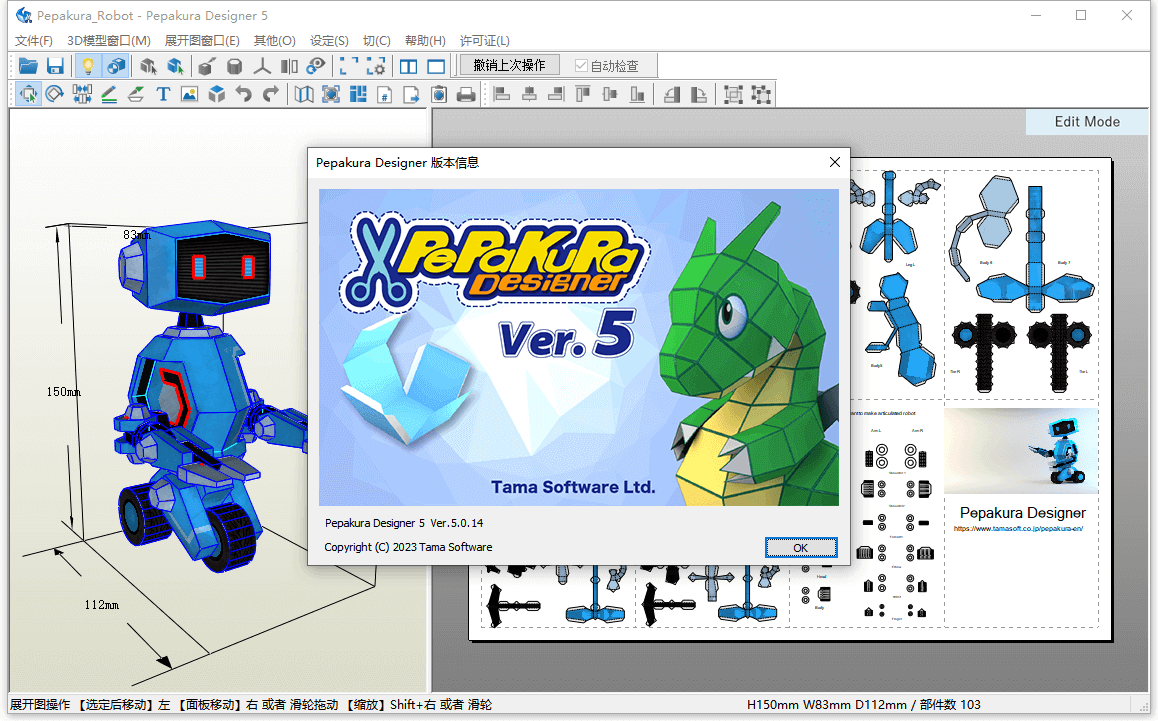Click the three-axis orientation icon
This screenshot has height=721, width=1158.
261,66
